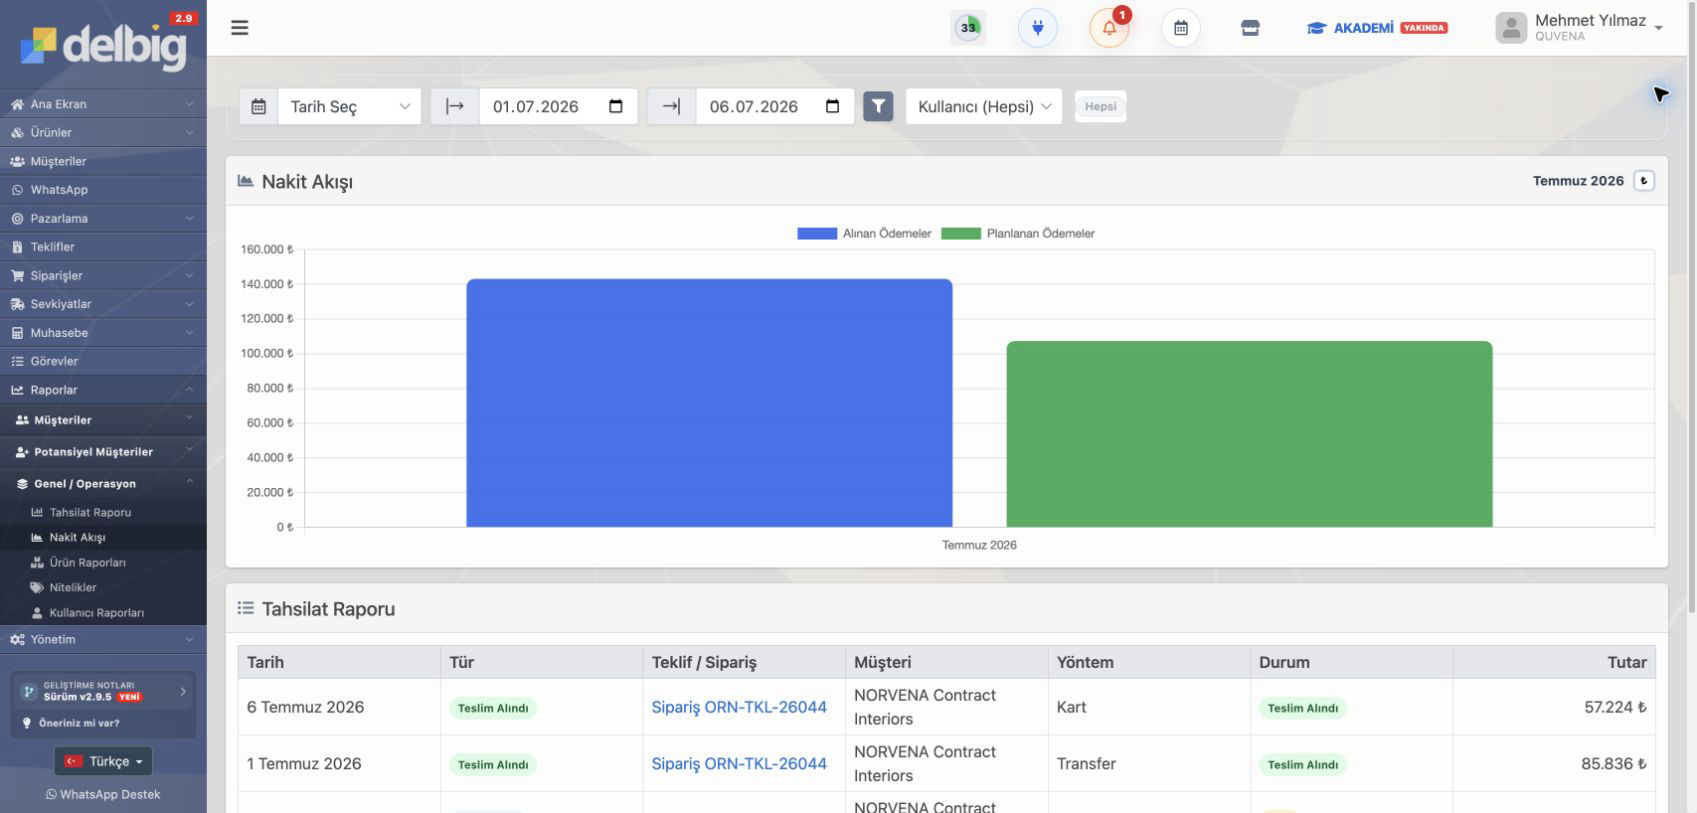Open the Kullanıcı (Hepsi) dropdown
1697x813 pixels.
pos(984,106)
